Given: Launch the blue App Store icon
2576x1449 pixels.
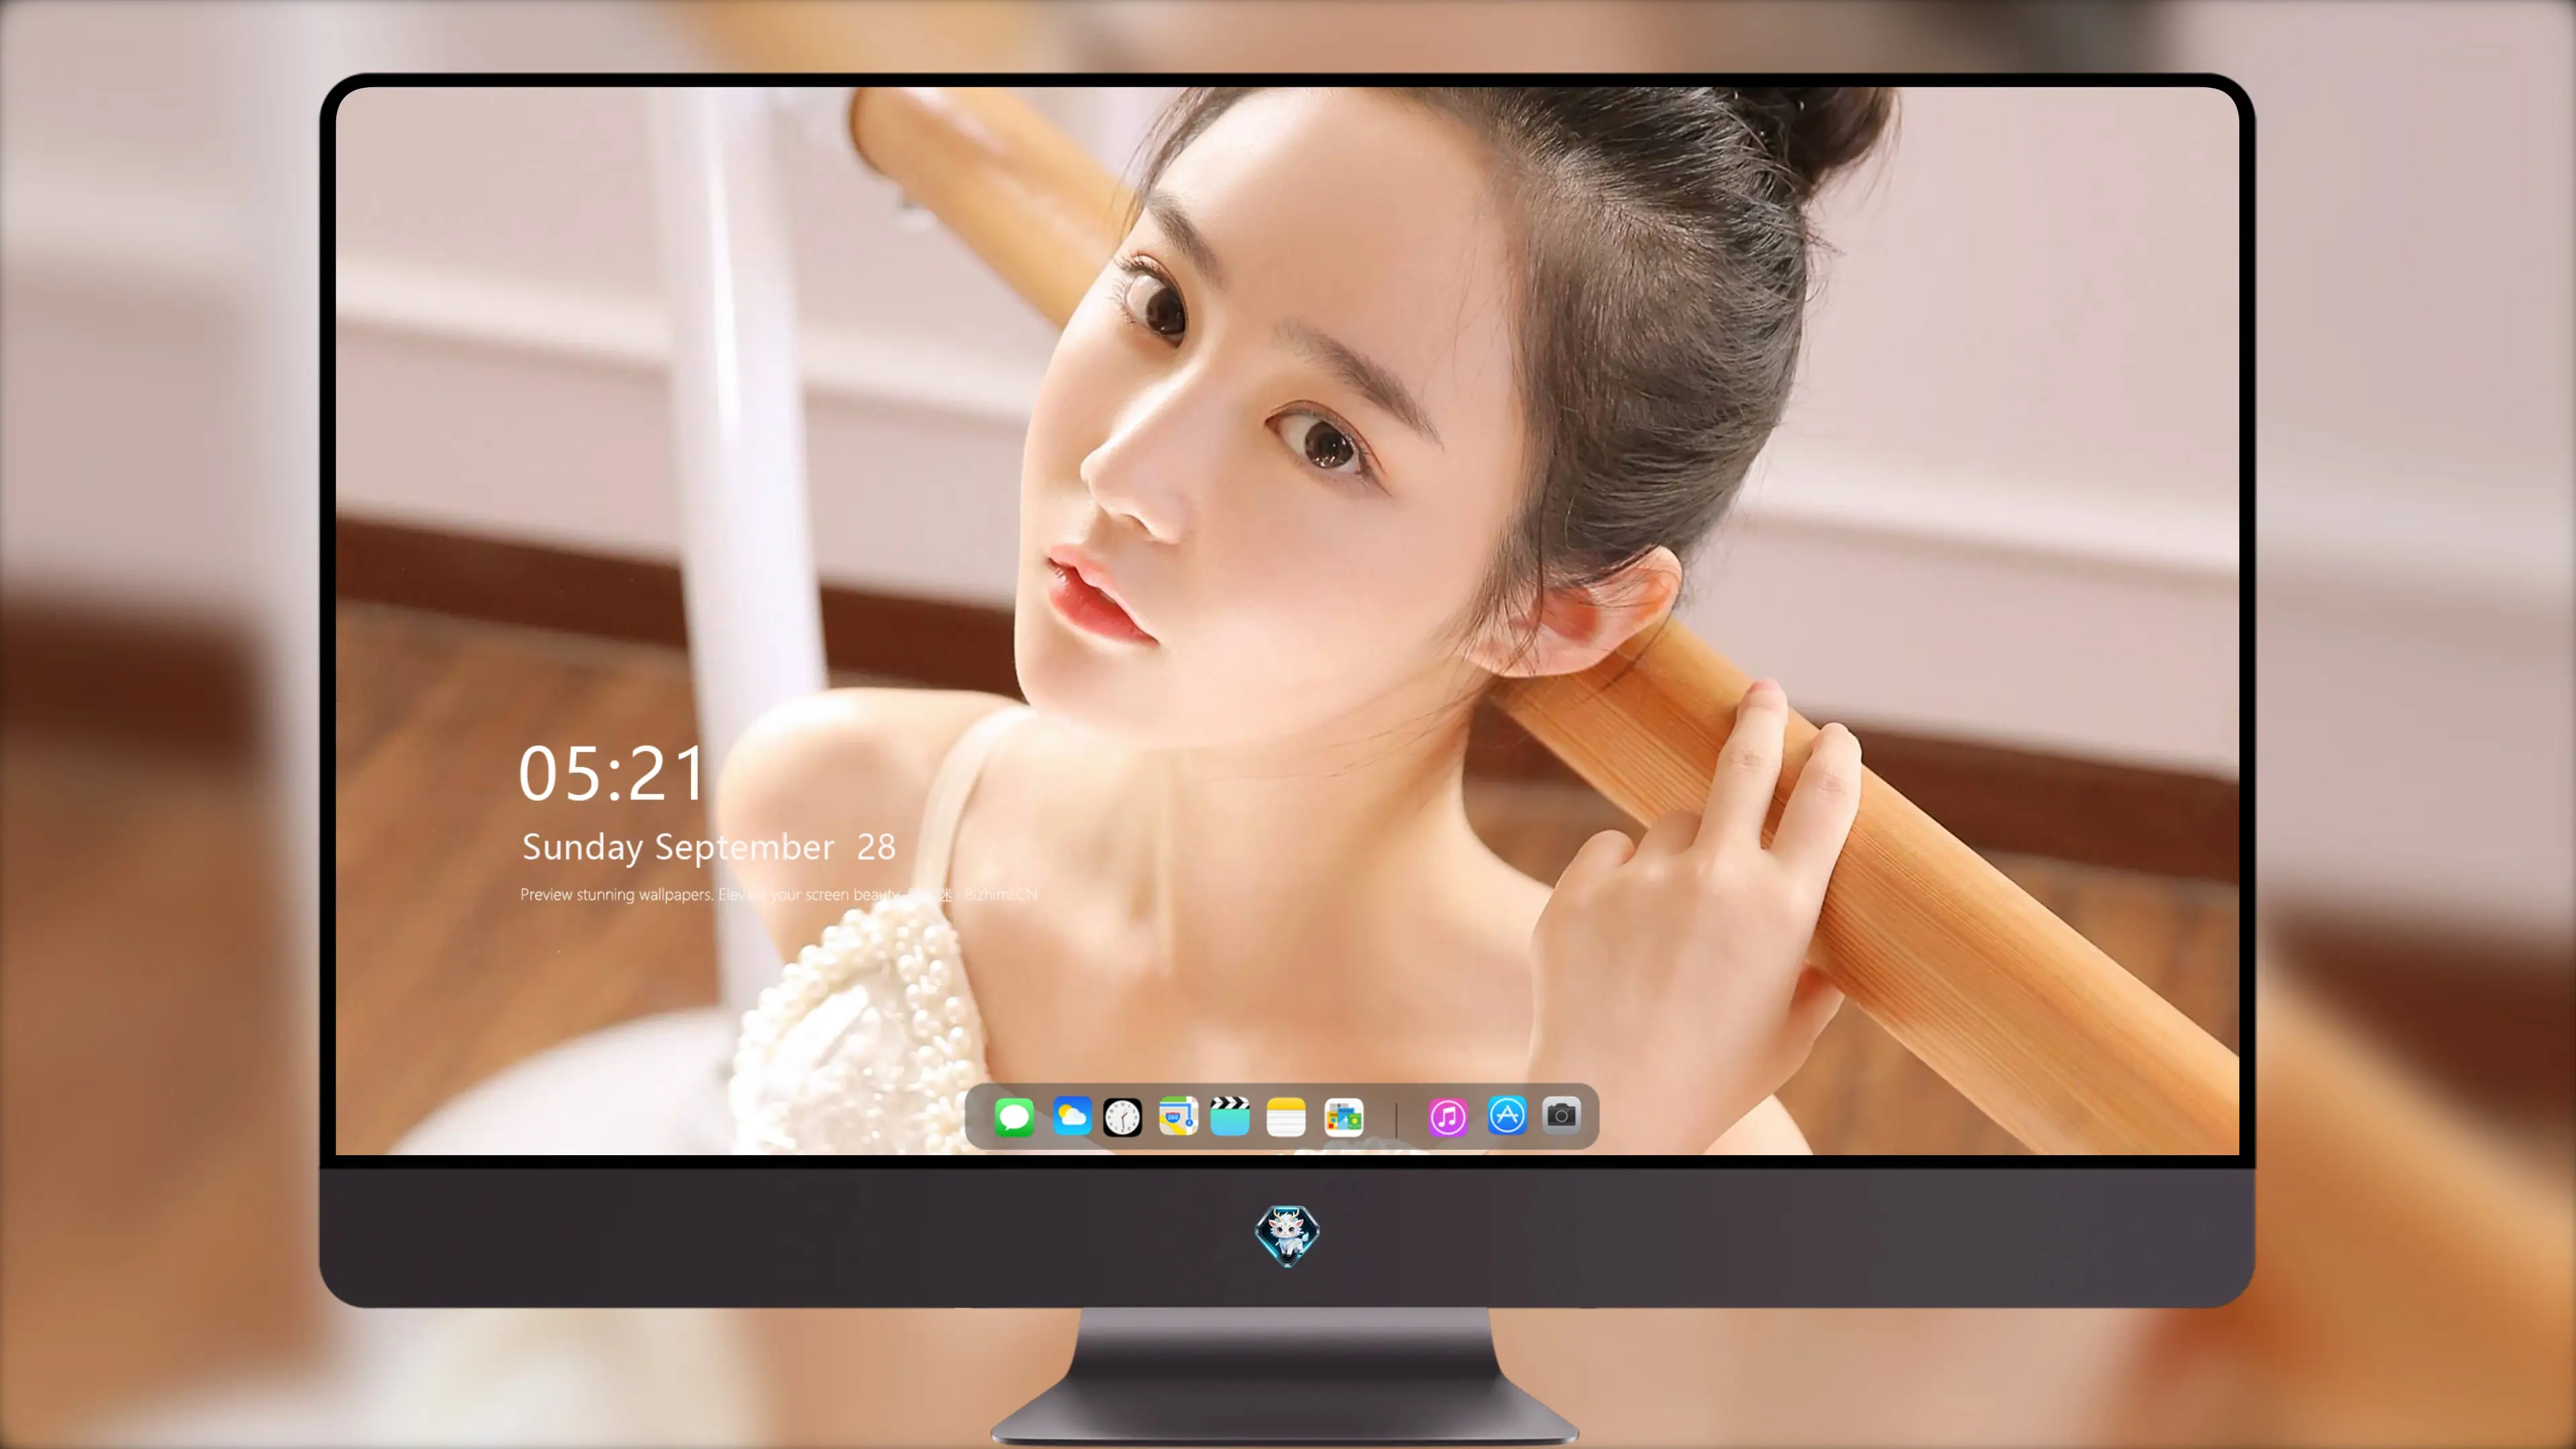Looking at the screenshot, I should (1507, 1115).
